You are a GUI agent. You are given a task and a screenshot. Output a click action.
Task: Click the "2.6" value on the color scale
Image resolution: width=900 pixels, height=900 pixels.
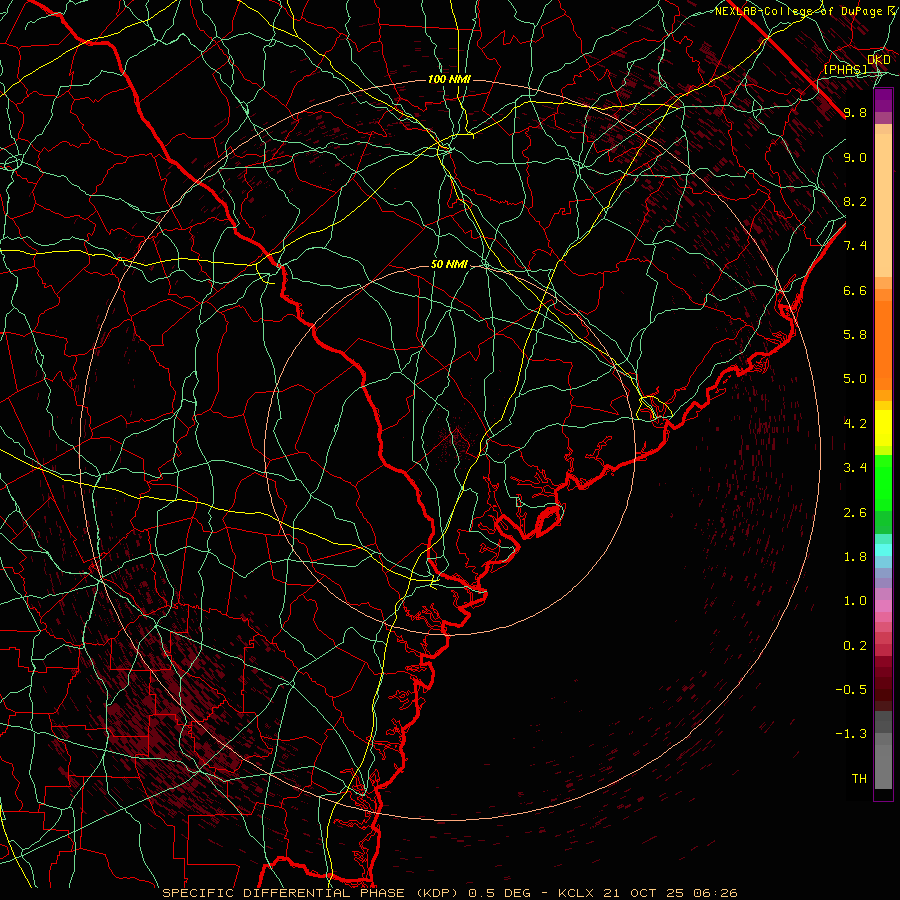855,513
